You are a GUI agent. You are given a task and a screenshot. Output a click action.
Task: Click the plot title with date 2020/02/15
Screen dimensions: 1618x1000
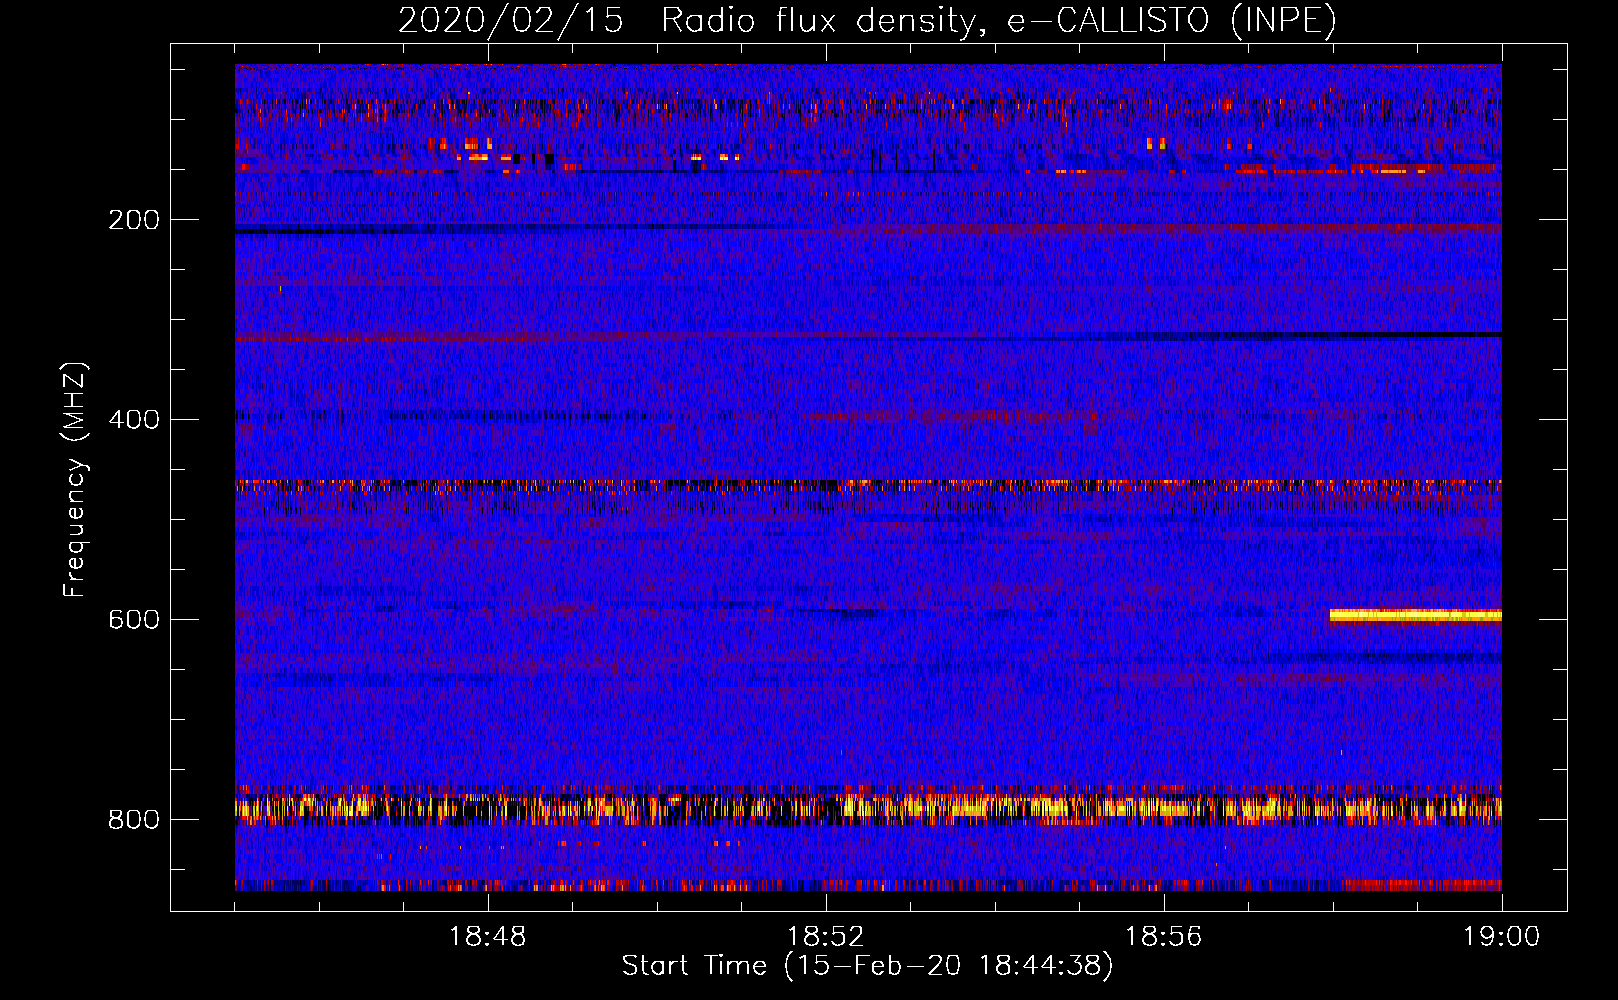[x=867, y=20]
